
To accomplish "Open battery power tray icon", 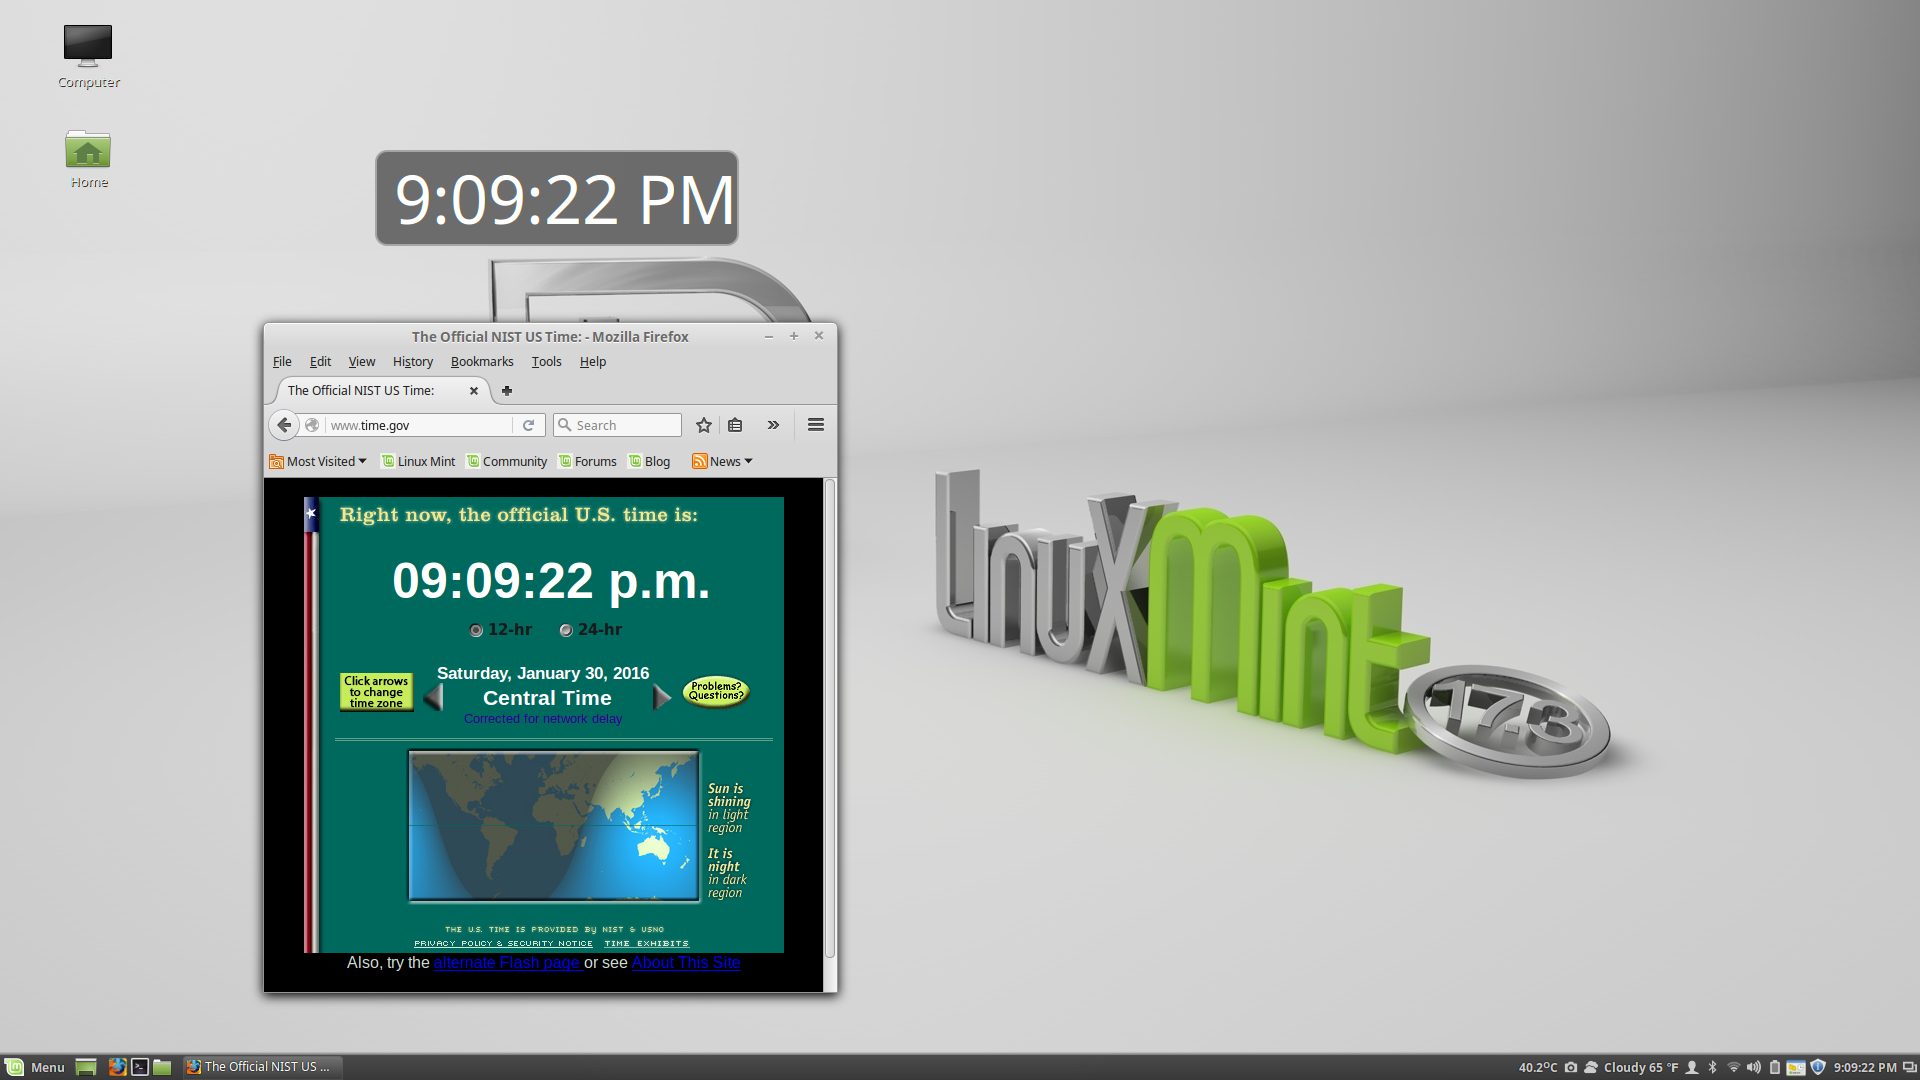I will [1775, 1067].
